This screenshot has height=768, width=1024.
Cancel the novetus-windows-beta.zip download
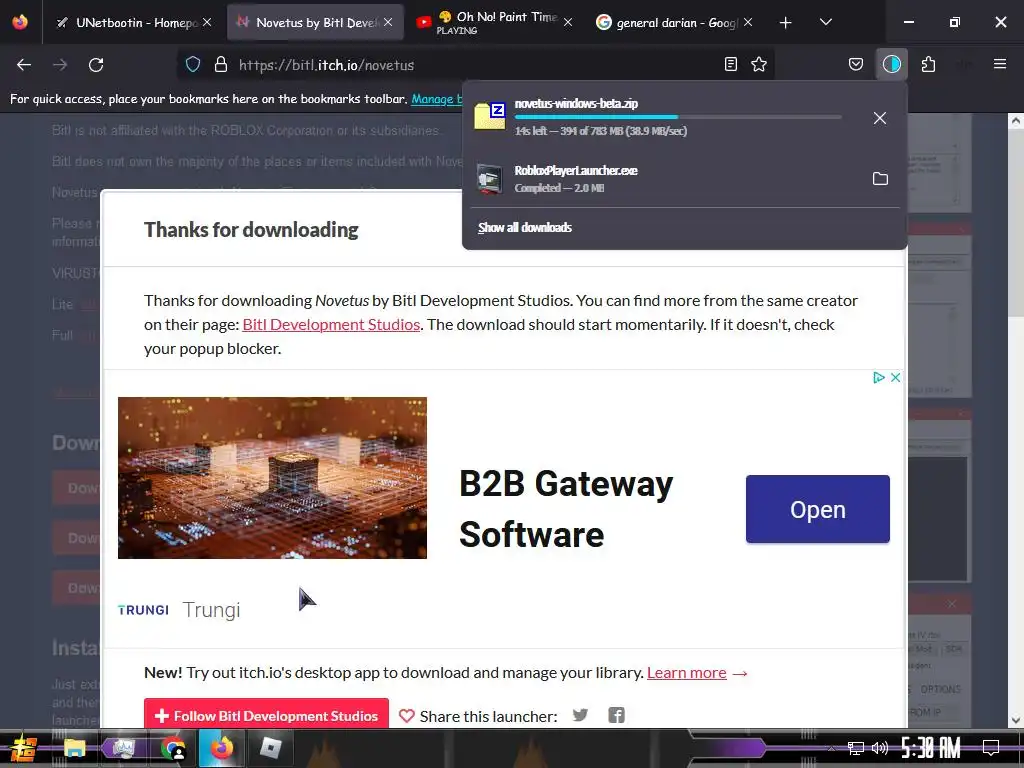click(x=880, y=118)
